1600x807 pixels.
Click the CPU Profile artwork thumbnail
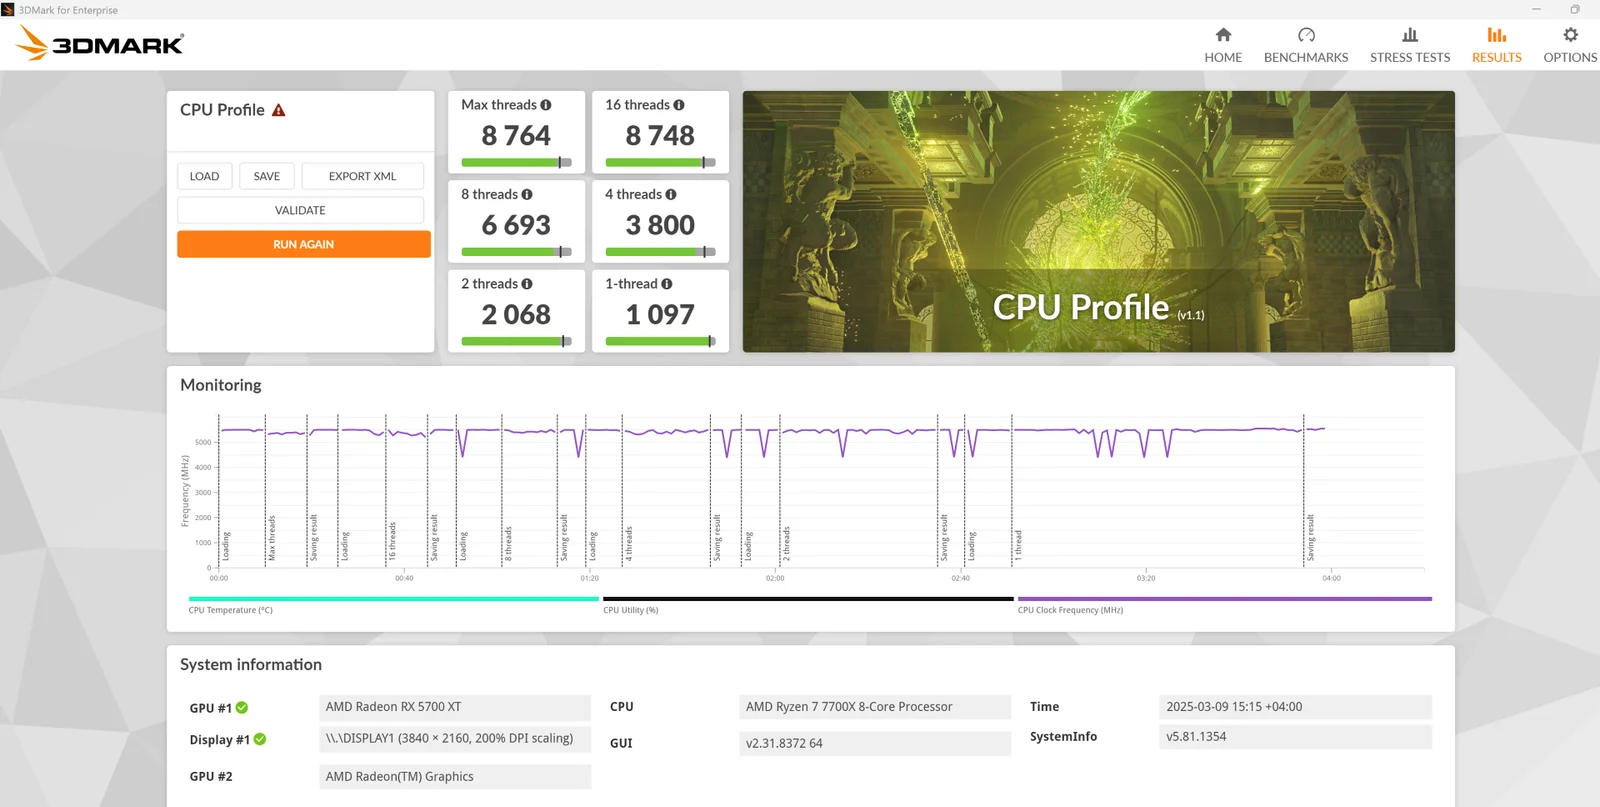[1098, 221]
